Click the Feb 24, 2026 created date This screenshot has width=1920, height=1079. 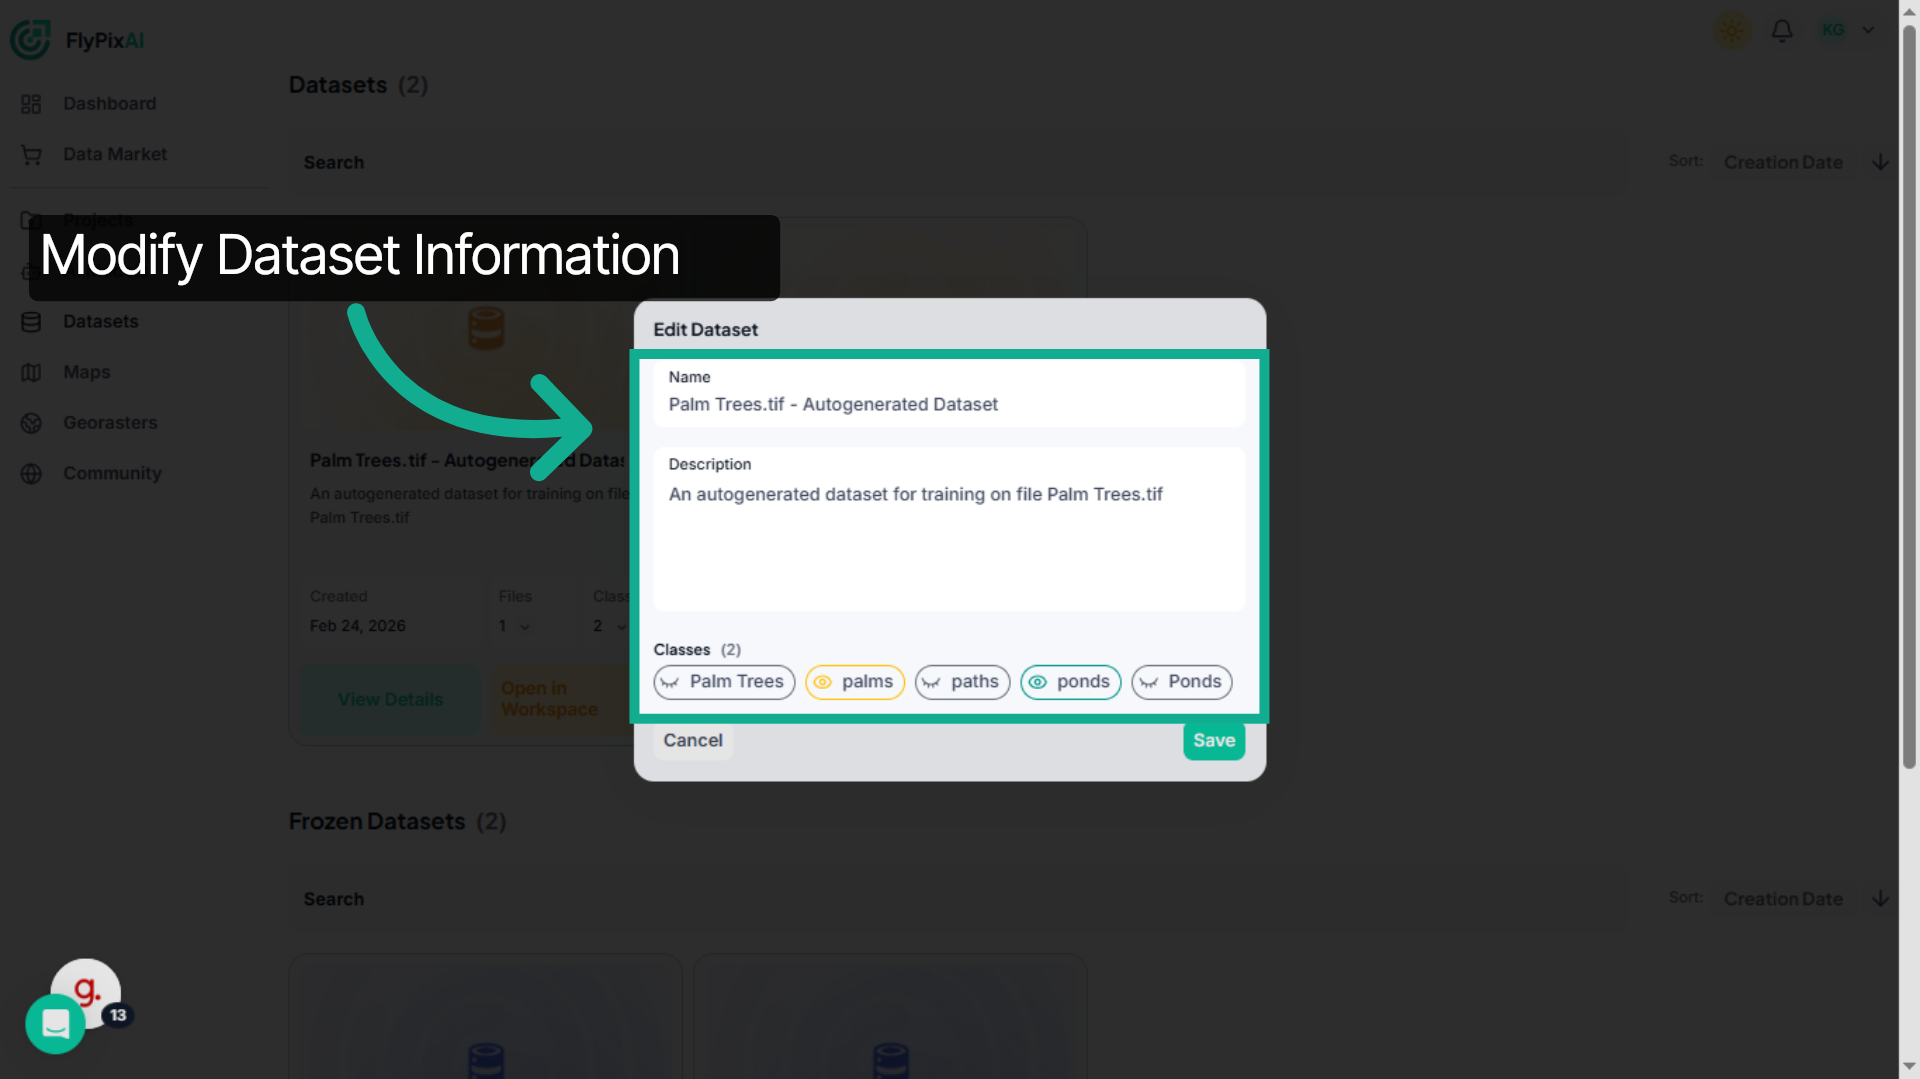click(x=357, y=626)
